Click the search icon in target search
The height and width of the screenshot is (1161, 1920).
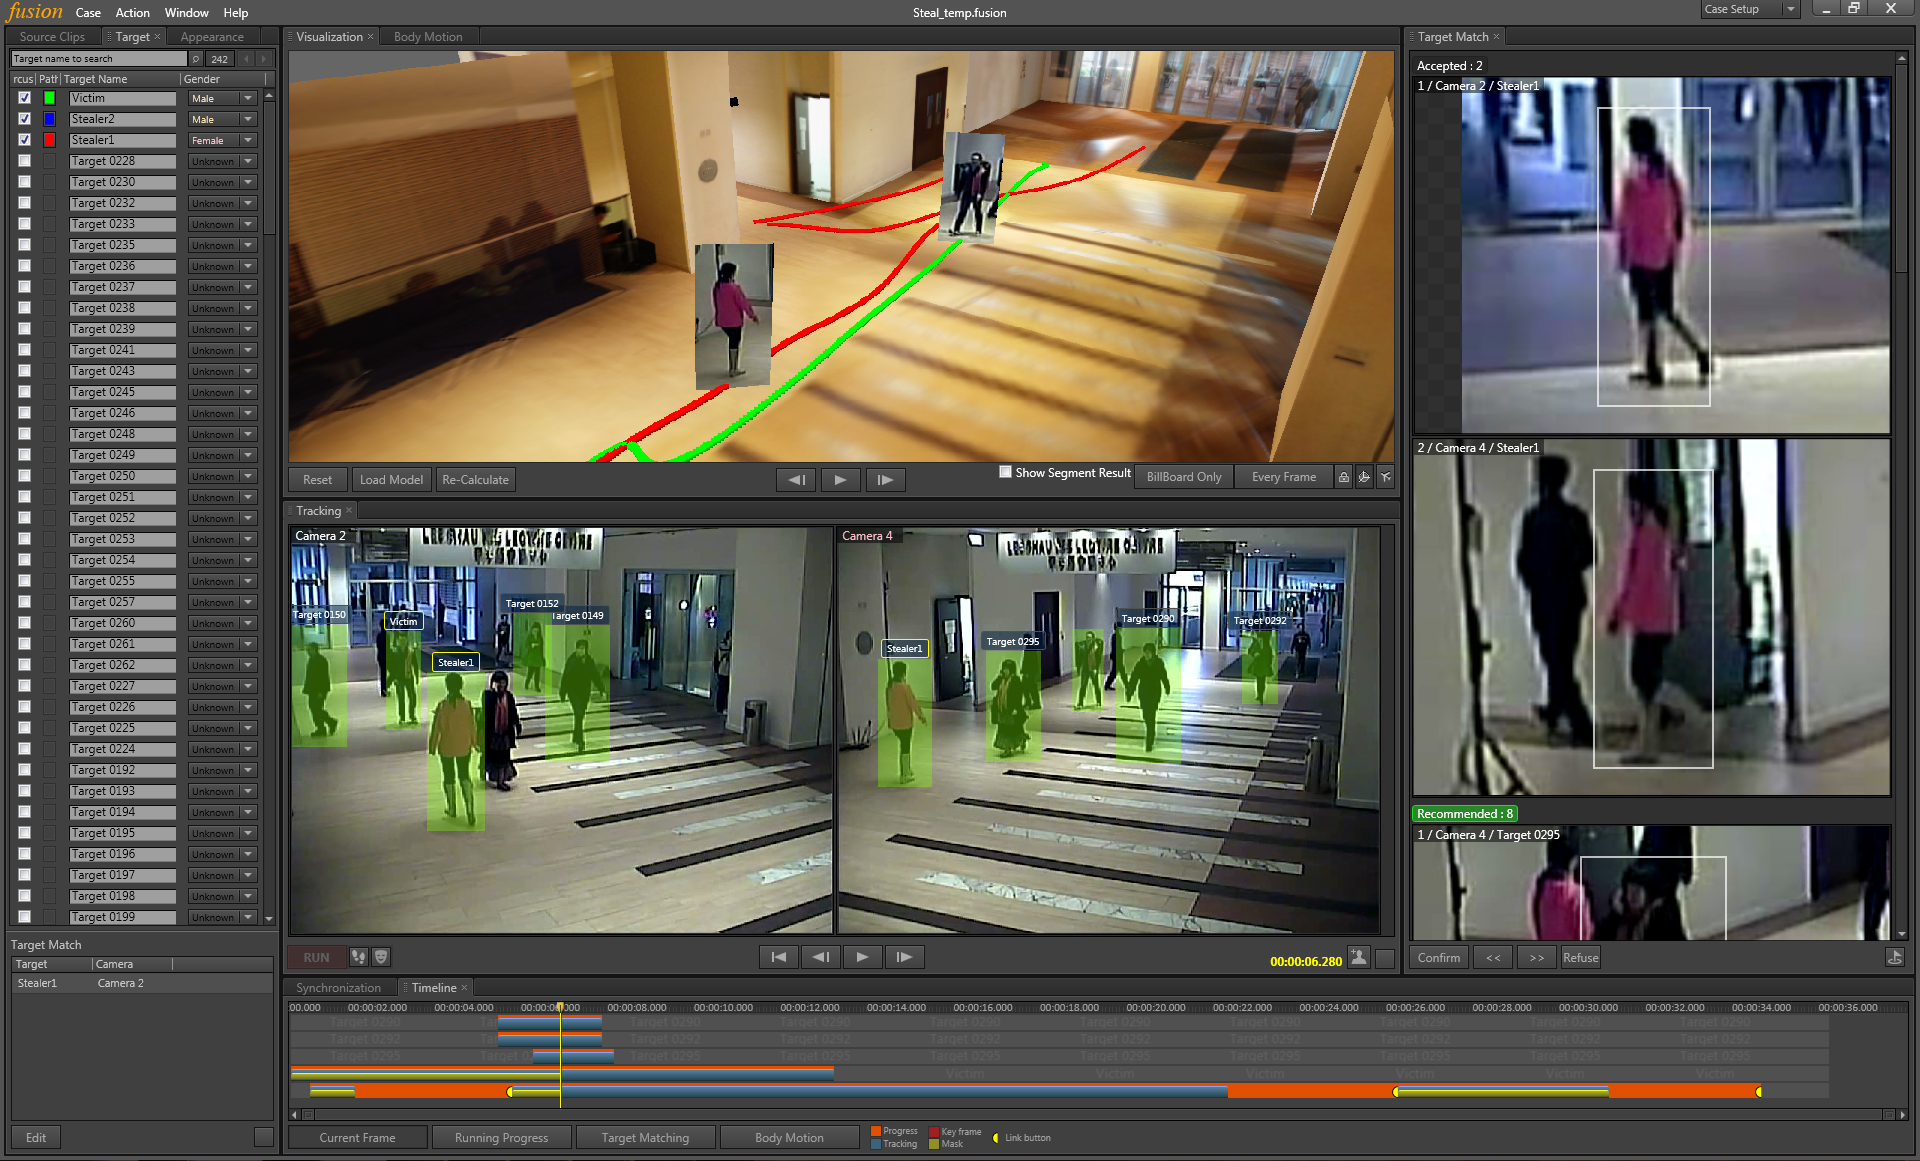[x=196, y=59]
